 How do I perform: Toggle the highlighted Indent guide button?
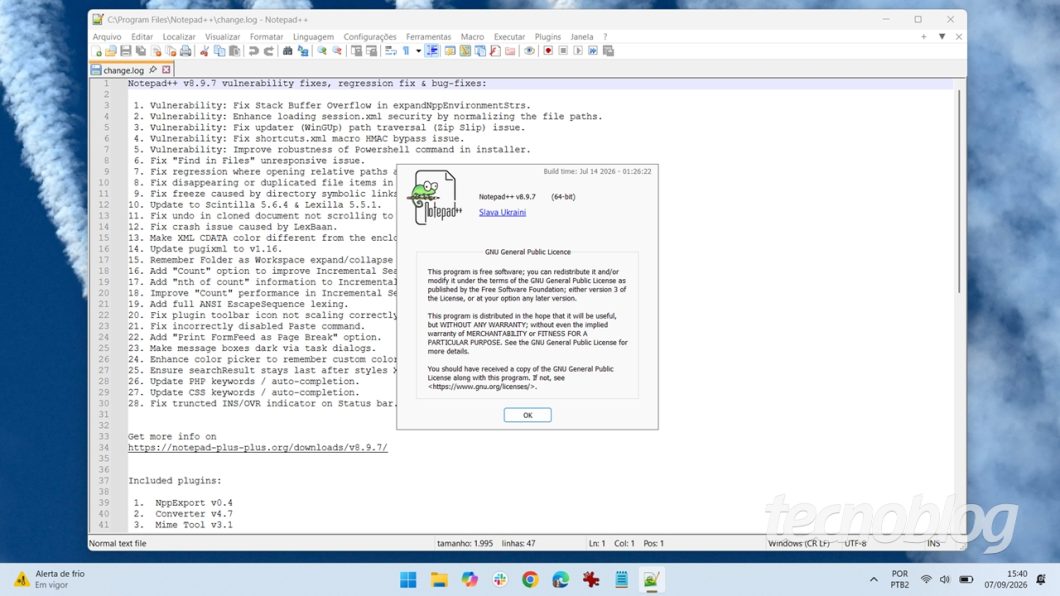(x=433, y=51)
